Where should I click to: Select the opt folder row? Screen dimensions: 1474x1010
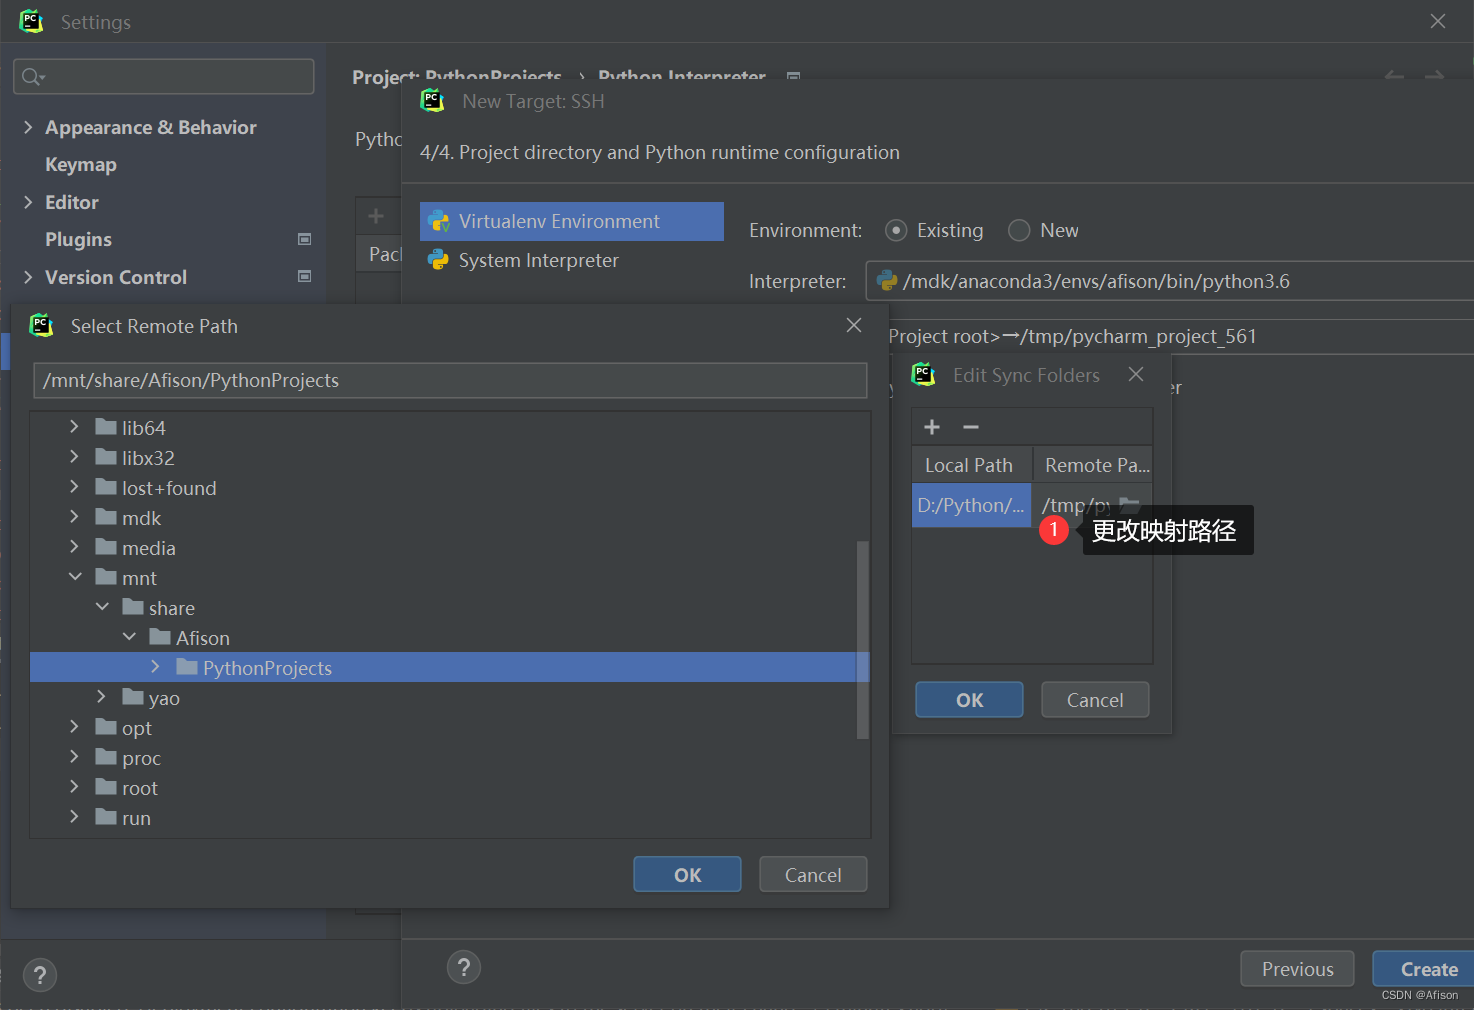(450, 727)
